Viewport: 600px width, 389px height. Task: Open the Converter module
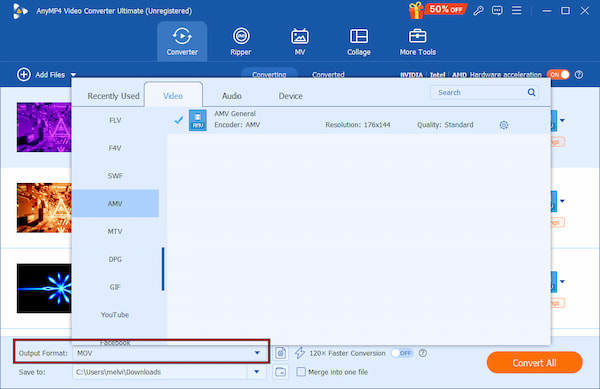[182, 41]
